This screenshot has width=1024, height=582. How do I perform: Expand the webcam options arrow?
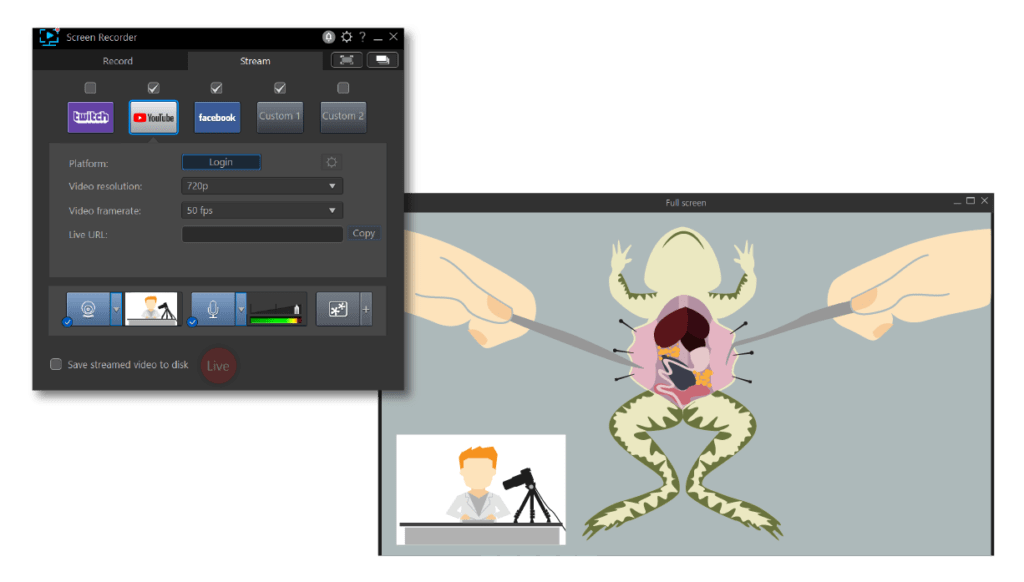tap(116, 309)
